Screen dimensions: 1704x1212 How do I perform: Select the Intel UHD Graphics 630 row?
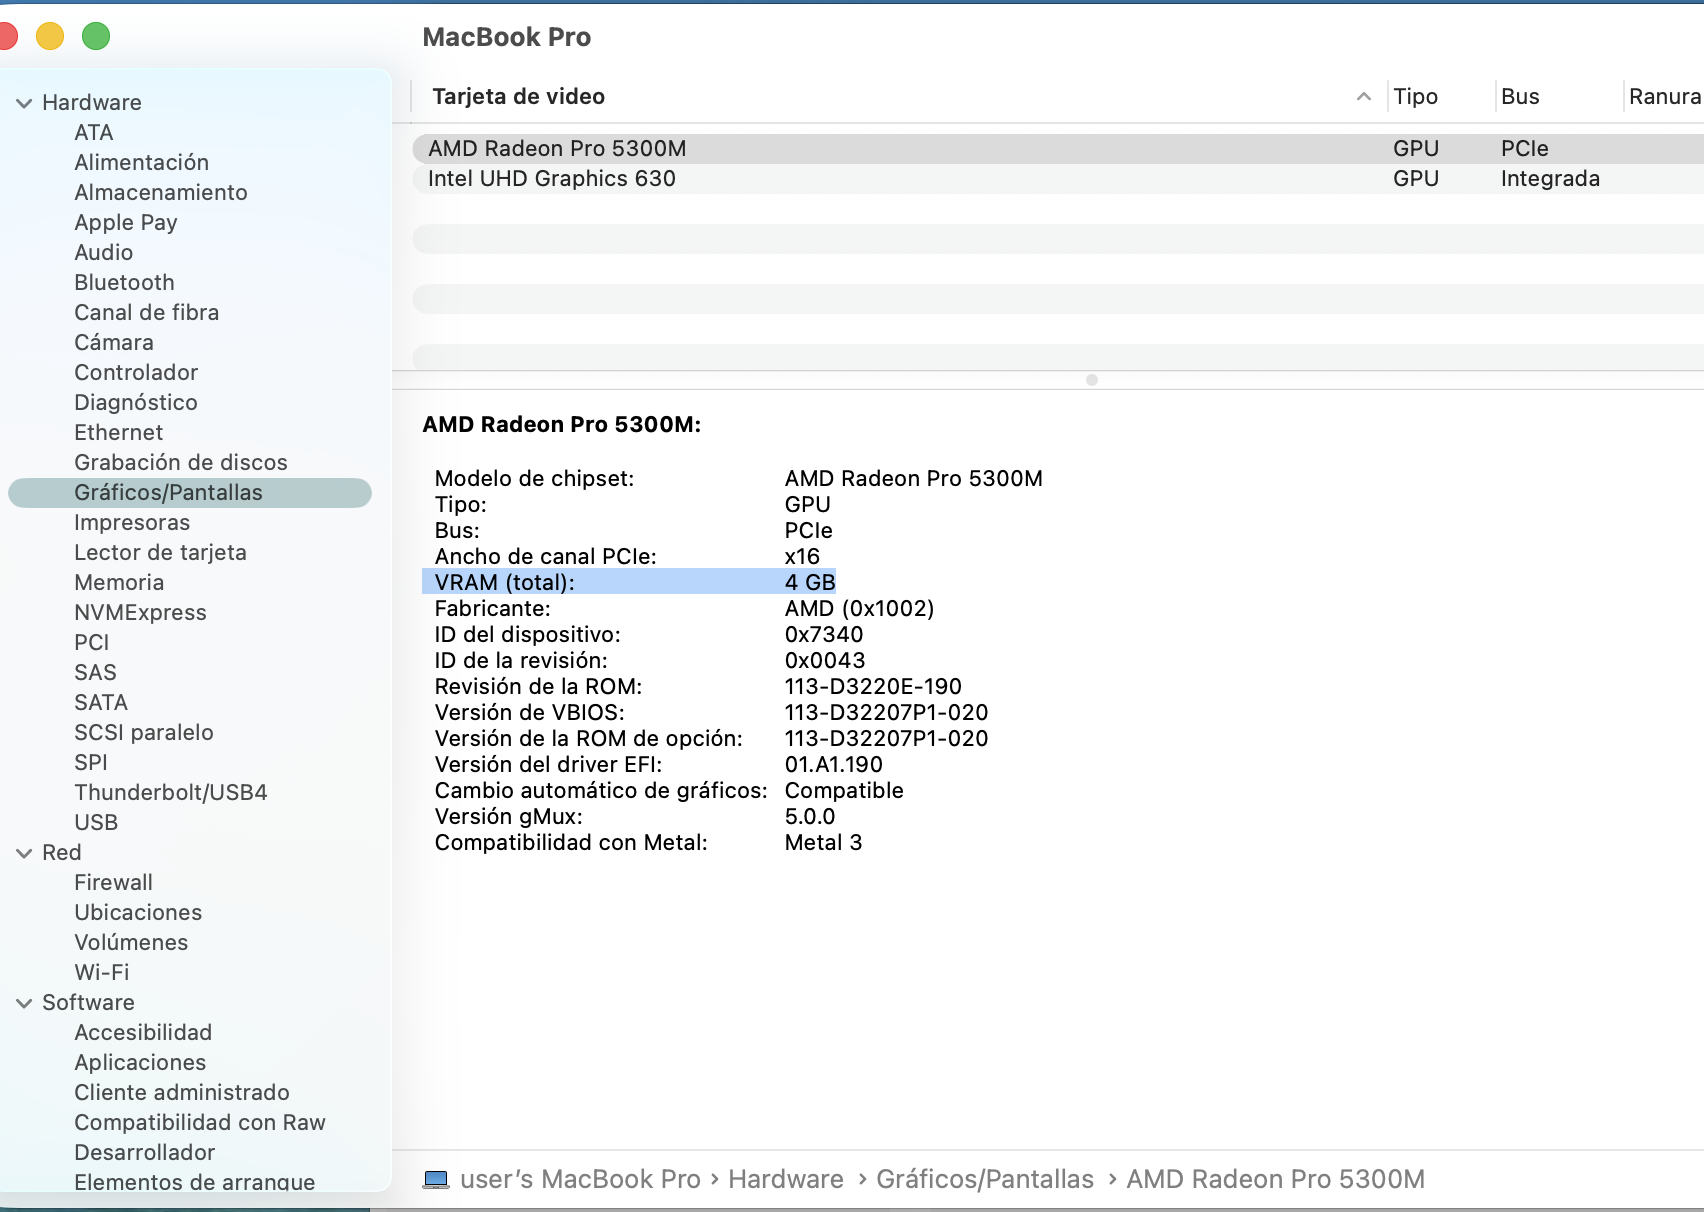tap(1058, 179)
